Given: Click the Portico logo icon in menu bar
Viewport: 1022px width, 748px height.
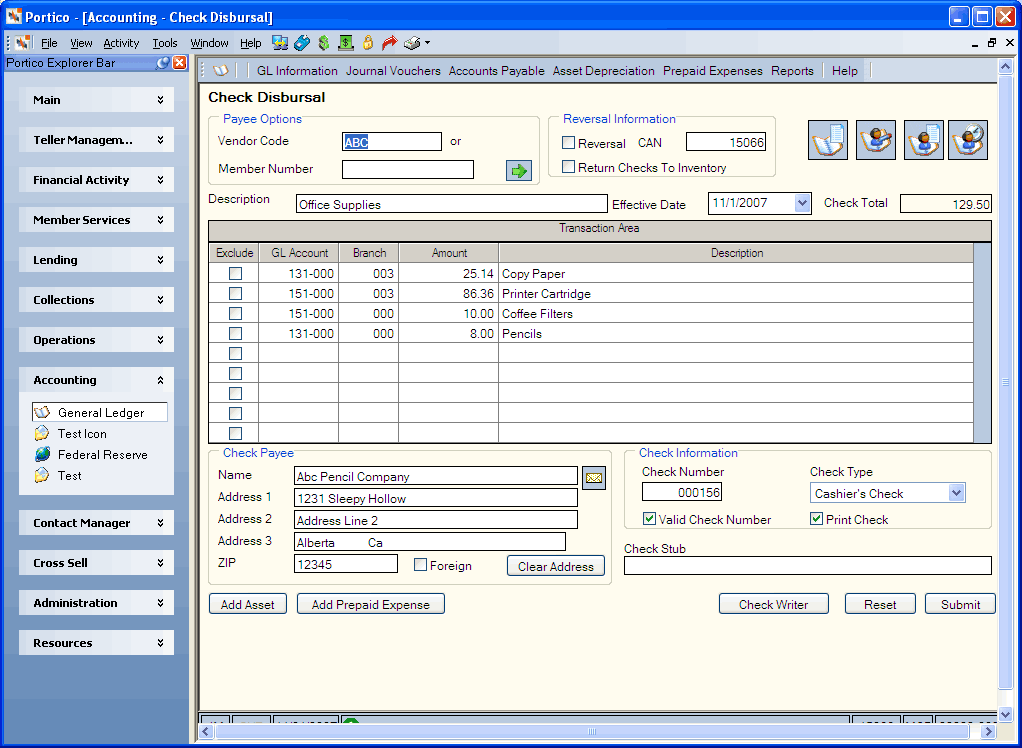Looking at the screenshot, I should coord(23,43).
